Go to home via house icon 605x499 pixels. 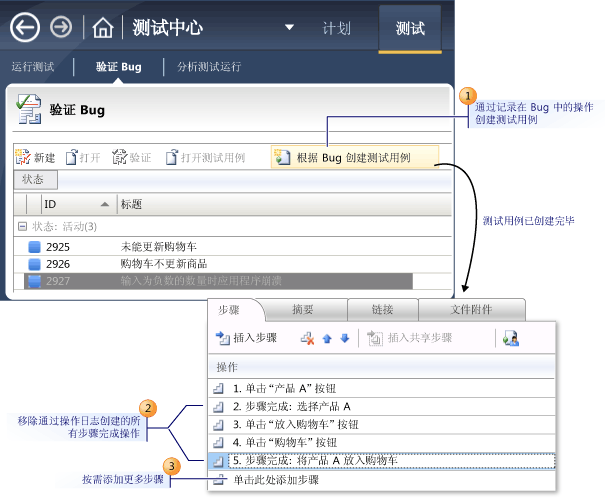point(103,28)
